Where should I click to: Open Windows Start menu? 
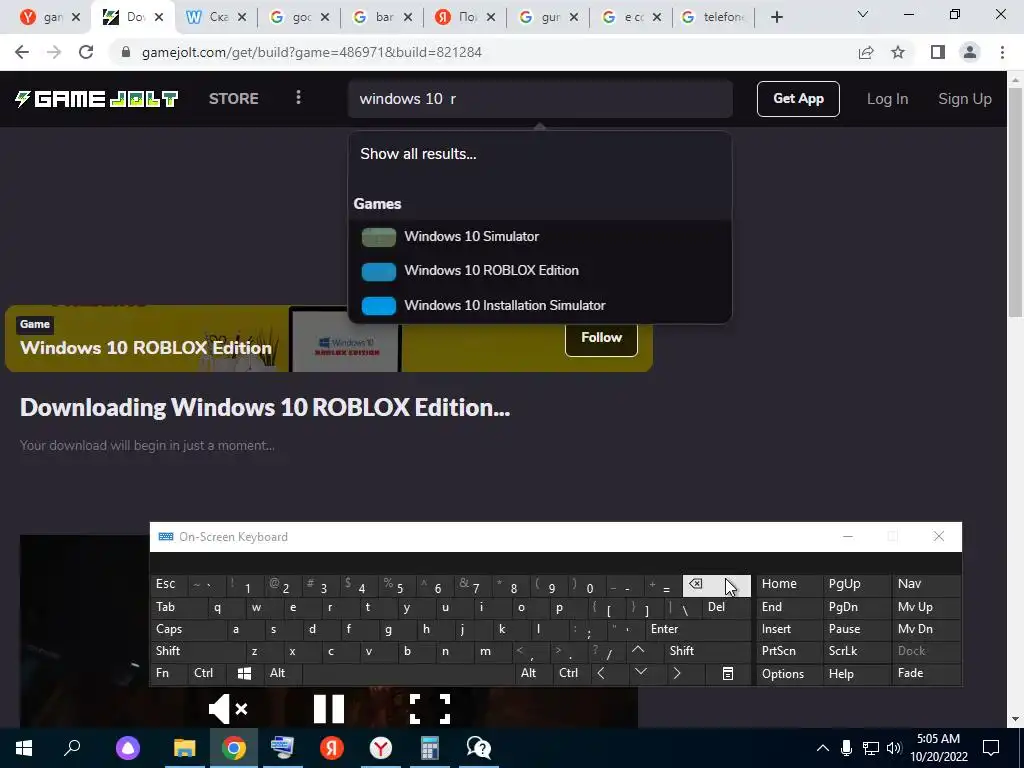tap(24, 748)
